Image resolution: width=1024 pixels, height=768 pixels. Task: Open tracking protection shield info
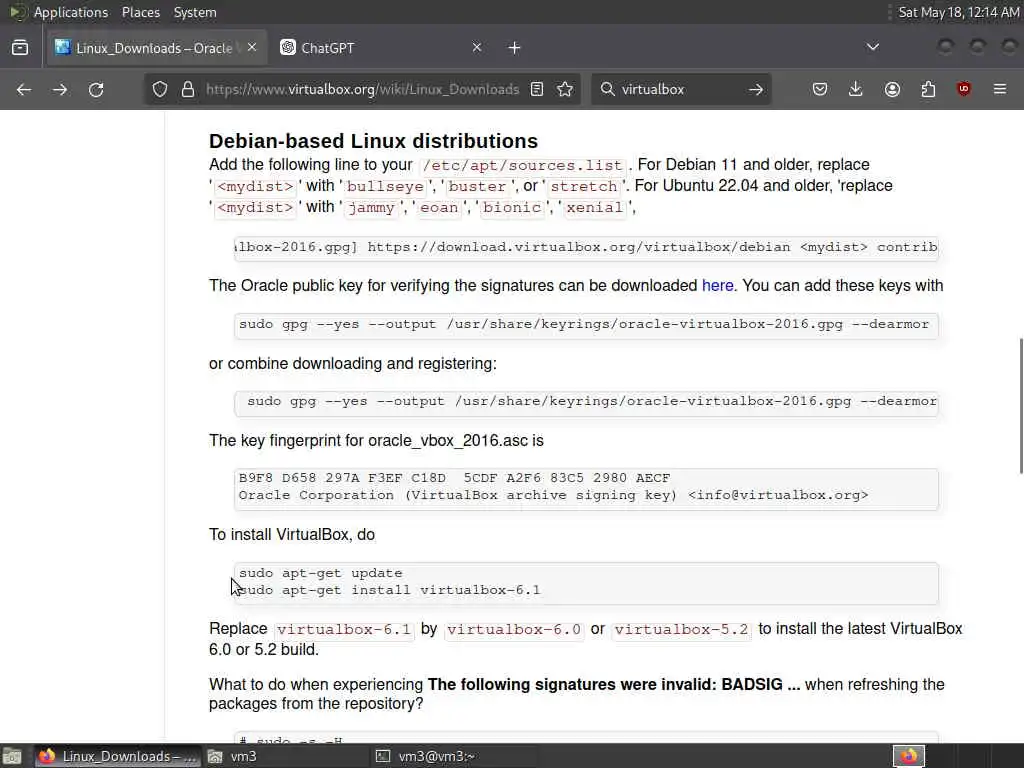pos(160,89)
